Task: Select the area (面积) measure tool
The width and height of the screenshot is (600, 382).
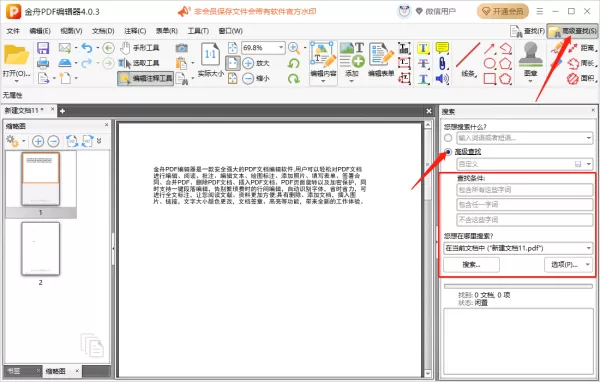Action: coord(582,78)
